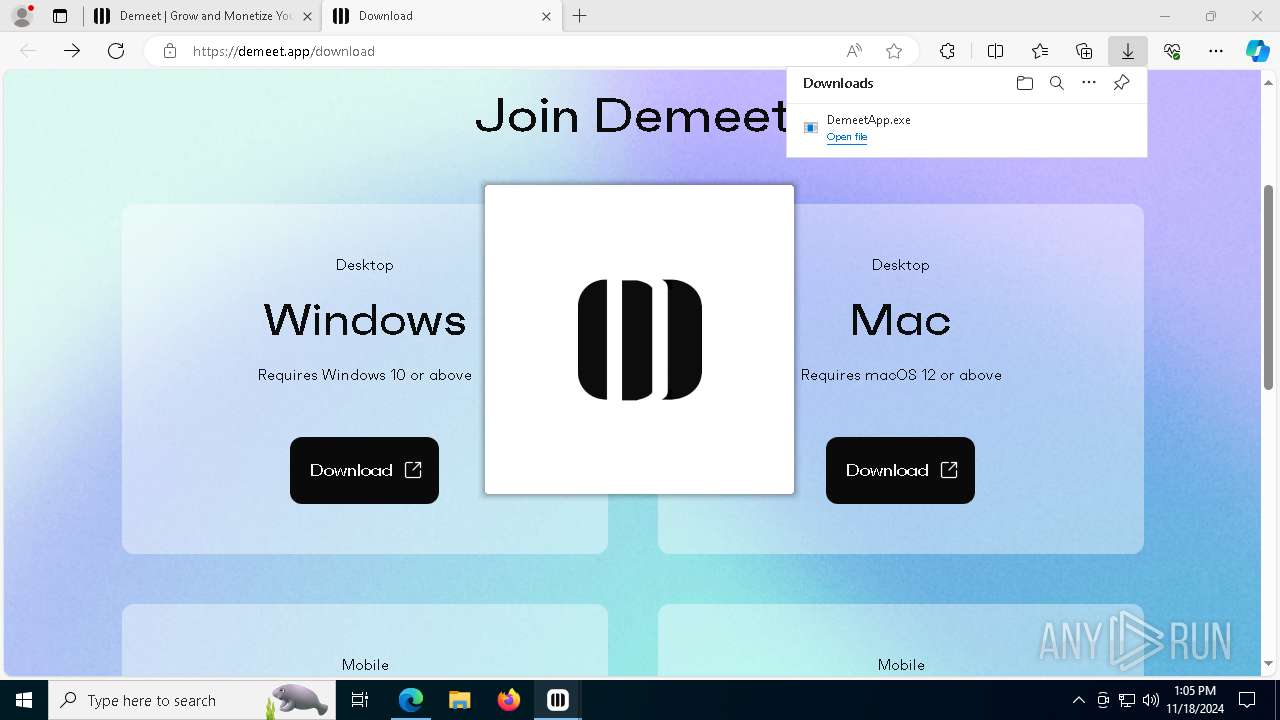Image resolution: width=1280 pixels, height=720 pixels.
Task: Open the volume control tray icon
Action: (1150, 700)
